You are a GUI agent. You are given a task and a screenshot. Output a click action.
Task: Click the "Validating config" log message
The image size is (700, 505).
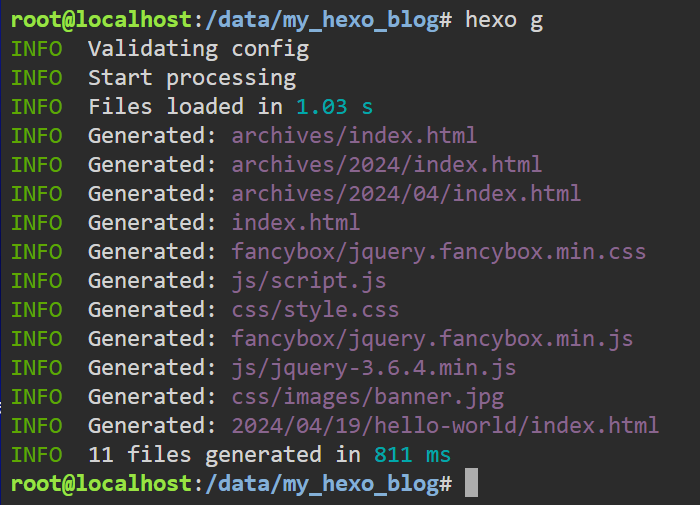[198, 49]
